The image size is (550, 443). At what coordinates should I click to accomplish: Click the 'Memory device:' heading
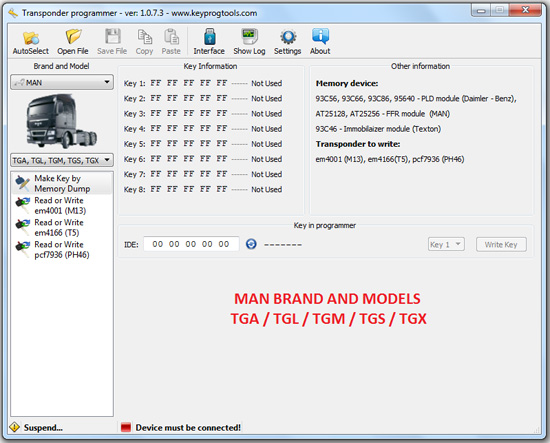click(x=347, y=83)
